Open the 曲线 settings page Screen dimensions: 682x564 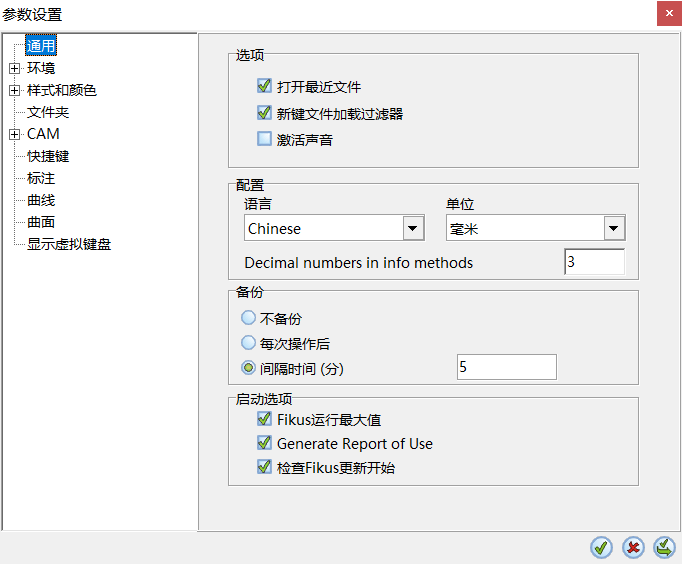(41, 200)
